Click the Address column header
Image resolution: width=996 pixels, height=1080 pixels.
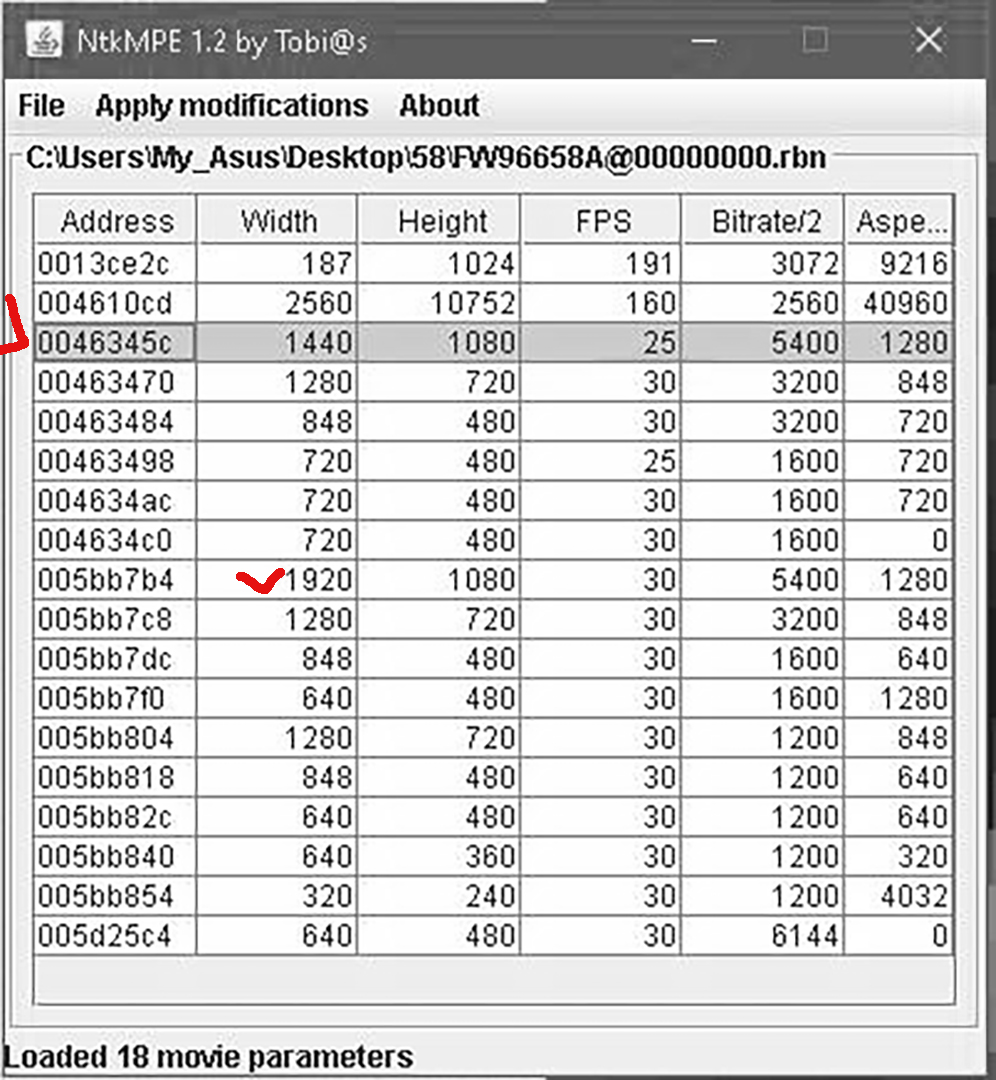pyautogui.click(x=116, y=221)
